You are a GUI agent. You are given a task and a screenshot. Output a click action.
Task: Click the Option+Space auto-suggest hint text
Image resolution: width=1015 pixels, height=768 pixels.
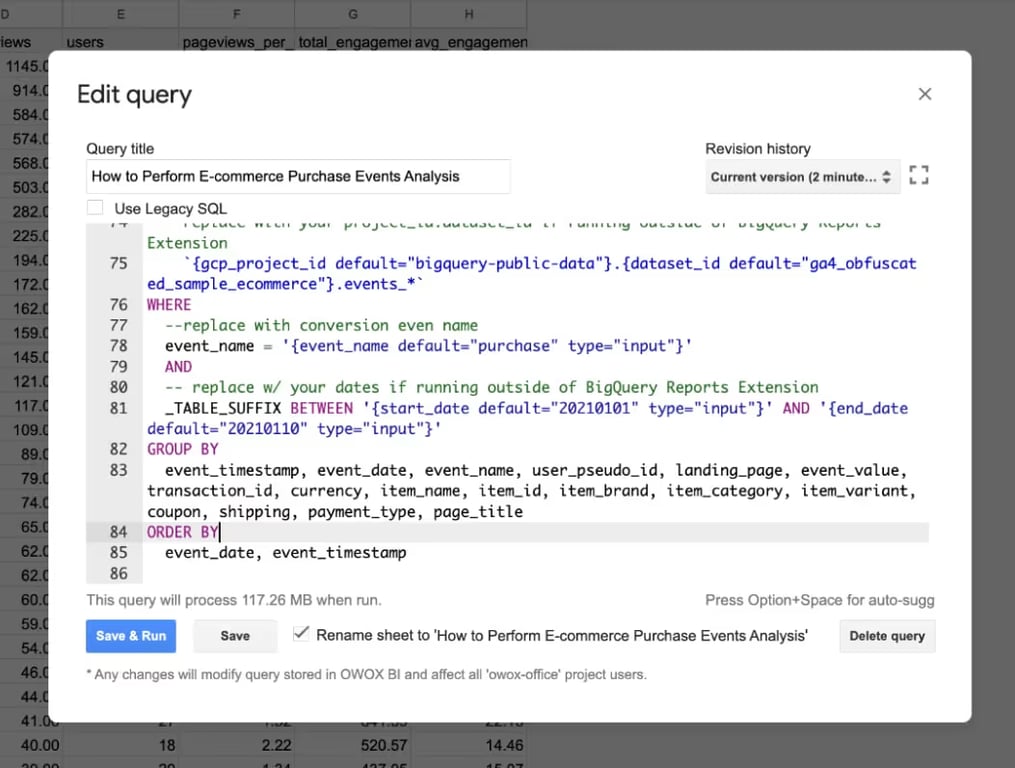820,600
